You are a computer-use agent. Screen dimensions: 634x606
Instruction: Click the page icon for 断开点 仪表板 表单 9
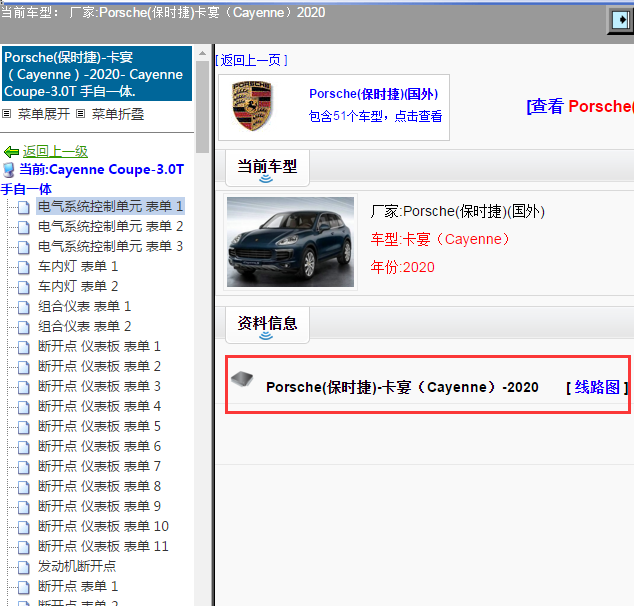click(x=23, y=507)
